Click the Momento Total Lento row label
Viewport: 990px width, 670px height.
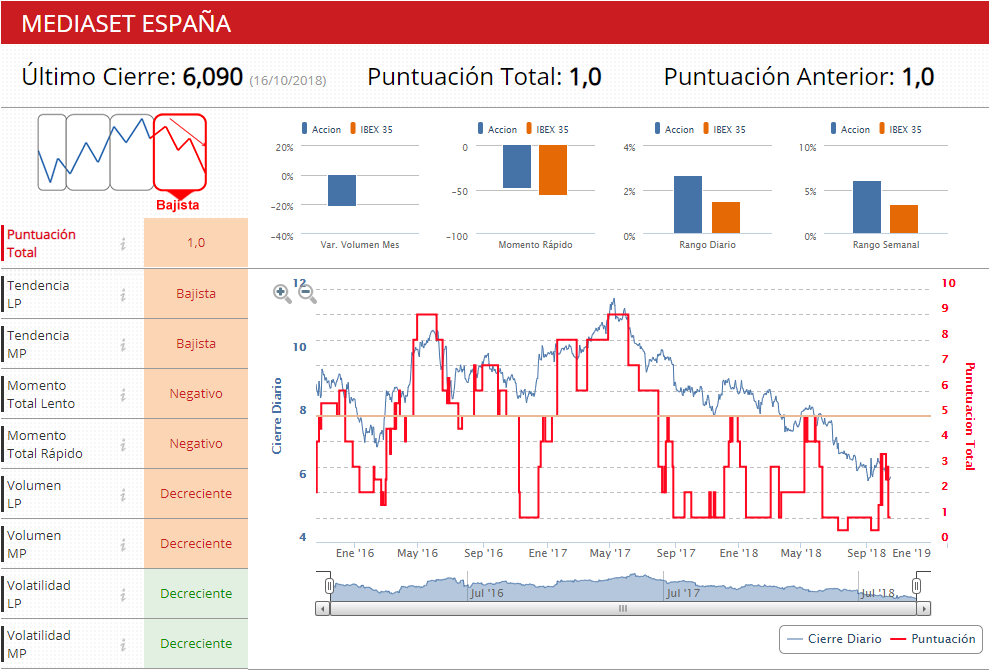[x=41, y=394]
